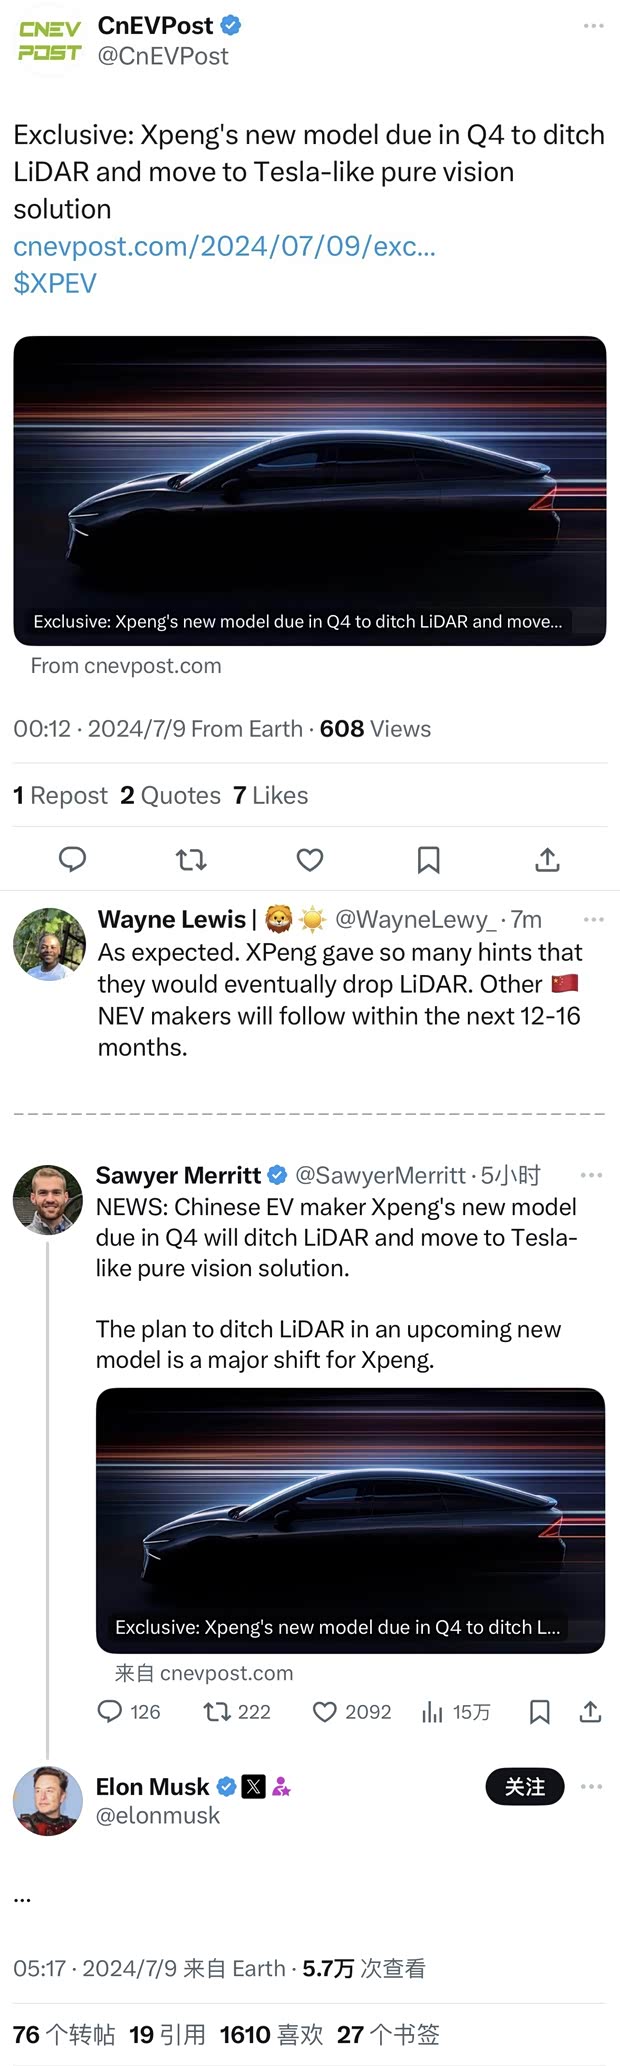620x2066 pixels.
Task: Reply to Sawyer Merritt's tweet
Action: point(110,1711)
